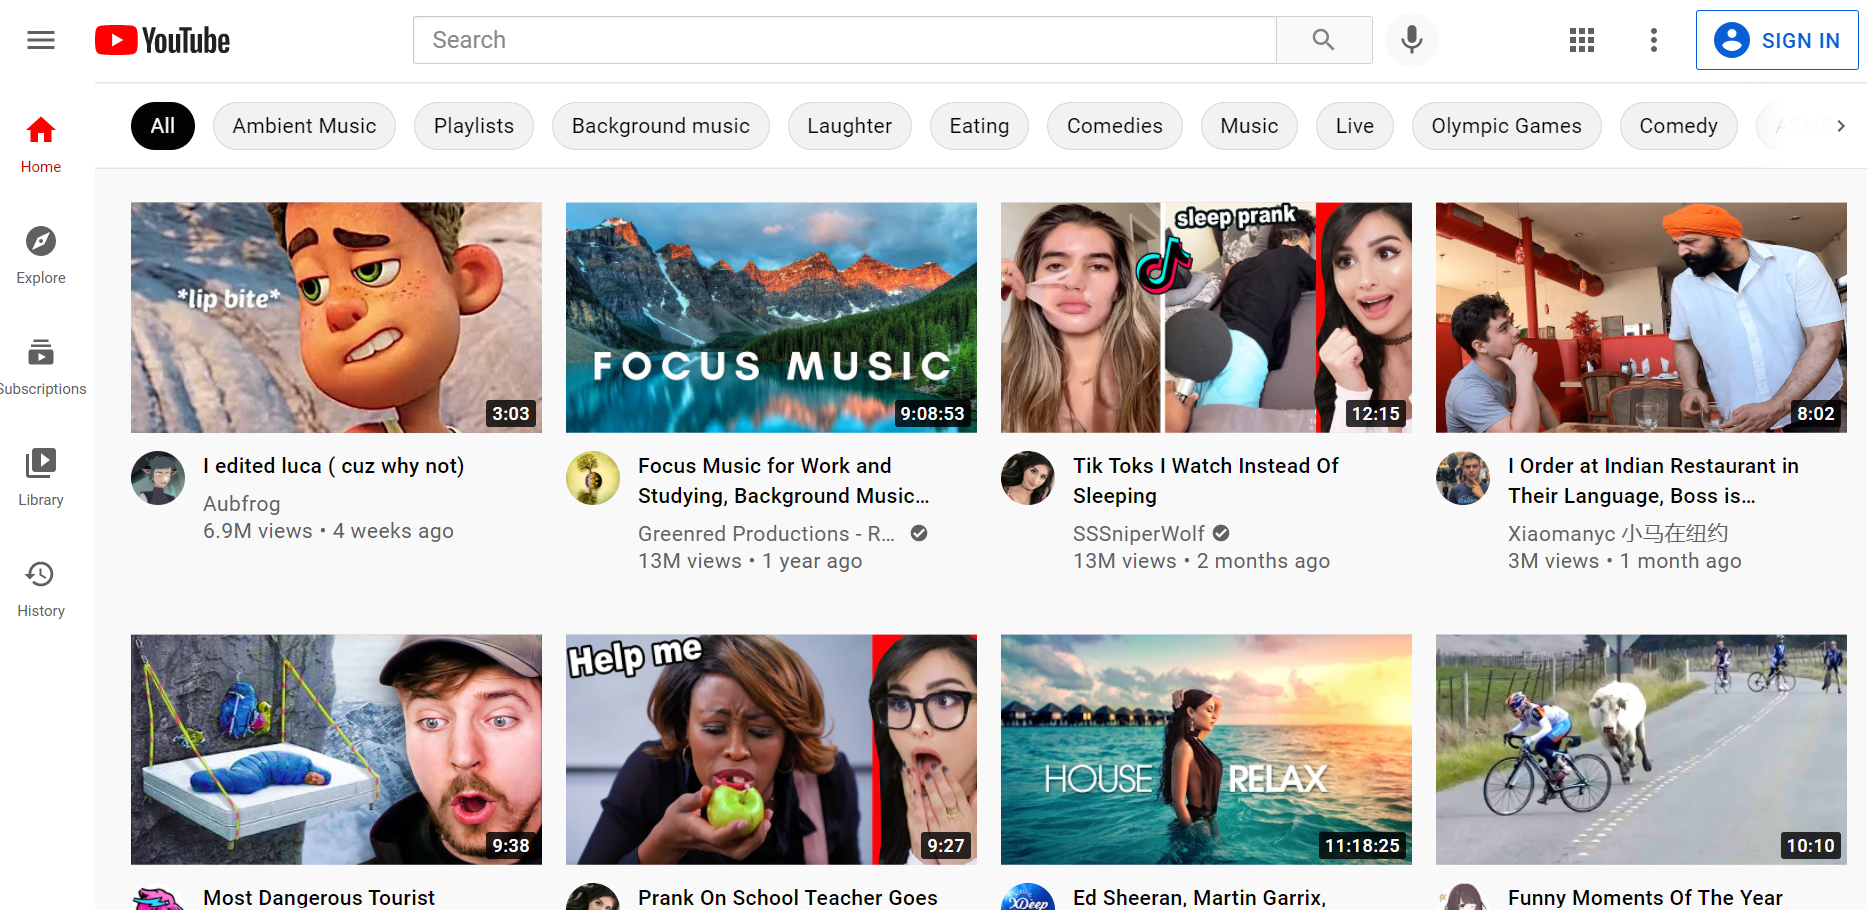Start voice search with the microphone
Image resolution: width=1867 pixels, height=910 pixels.
[x=1412, y=40]
